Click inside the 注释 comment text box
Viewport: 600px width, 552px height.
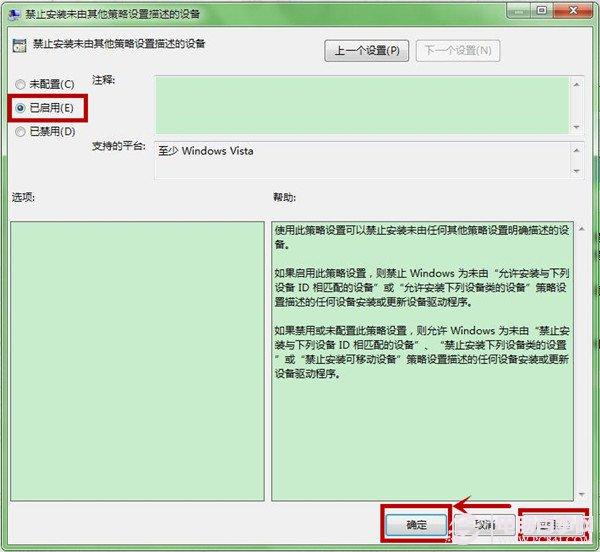pos(362,105)
